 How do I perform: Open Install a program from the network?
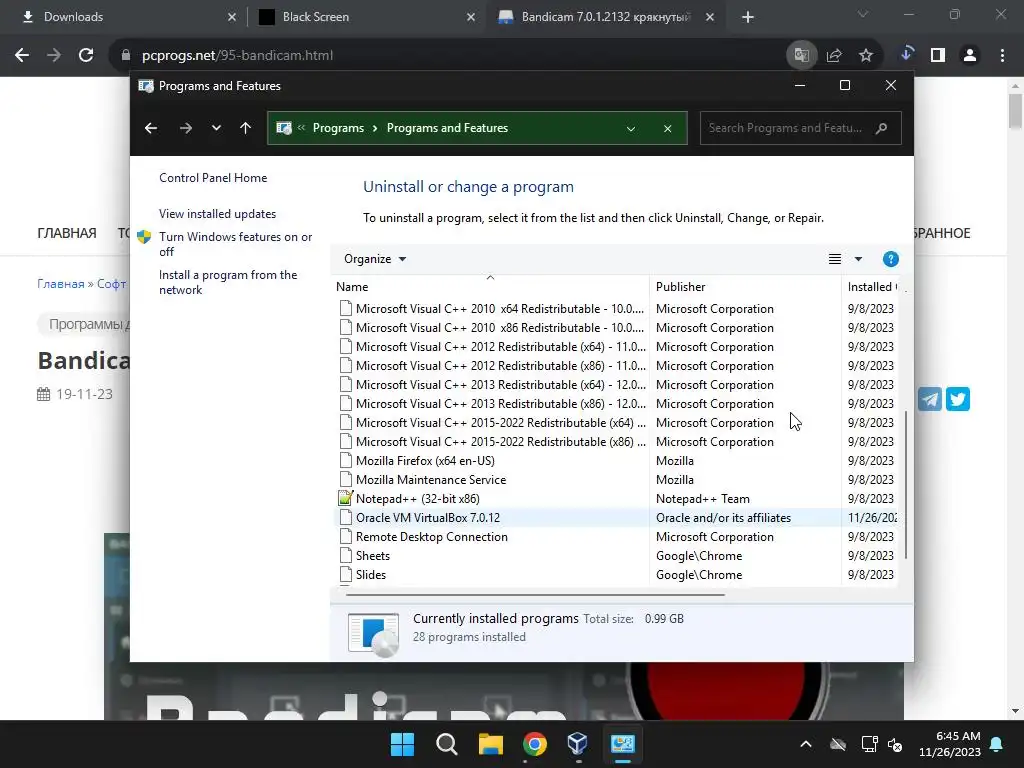(x=228, y=282)
